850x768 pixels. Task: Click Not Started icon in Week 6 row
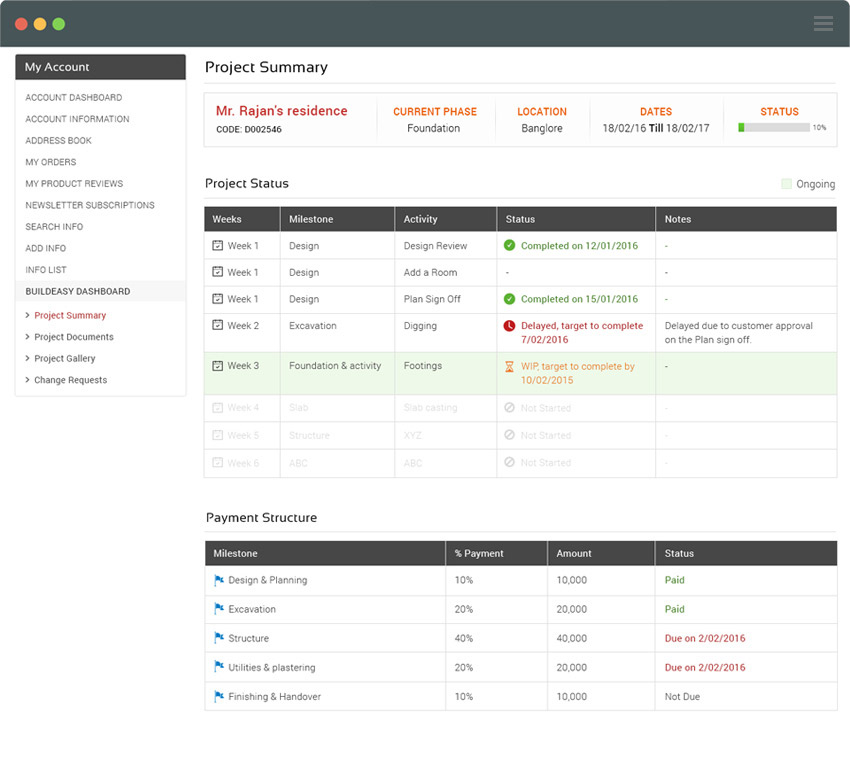(509, 462)
